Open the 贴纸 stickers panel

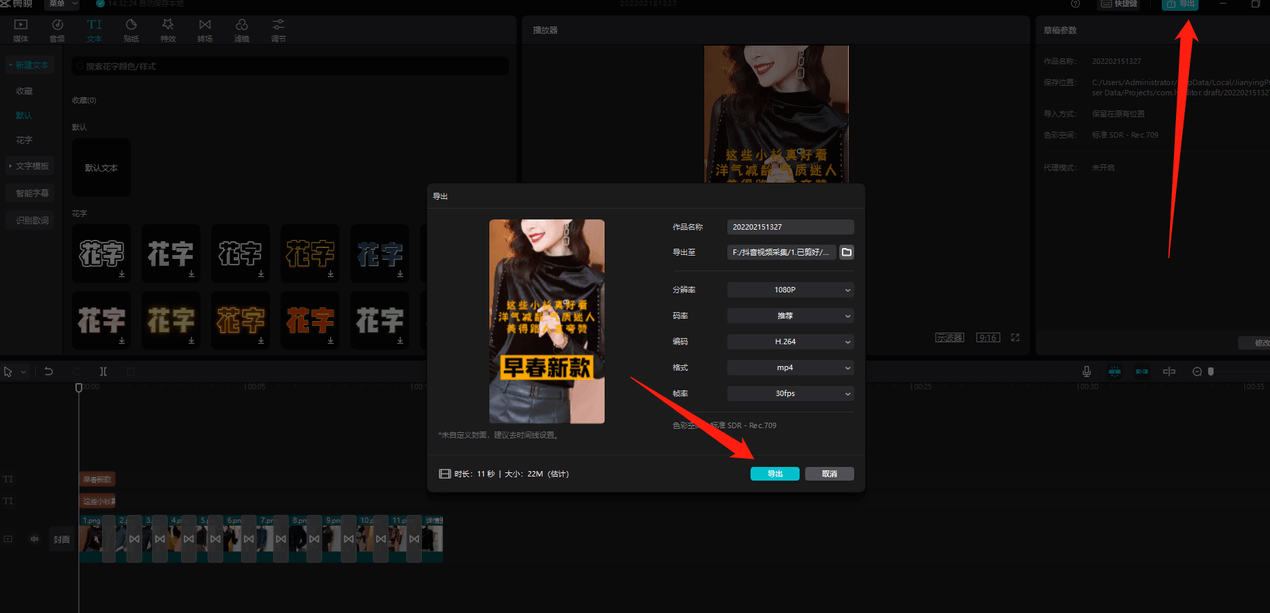(x=131, y=29)
